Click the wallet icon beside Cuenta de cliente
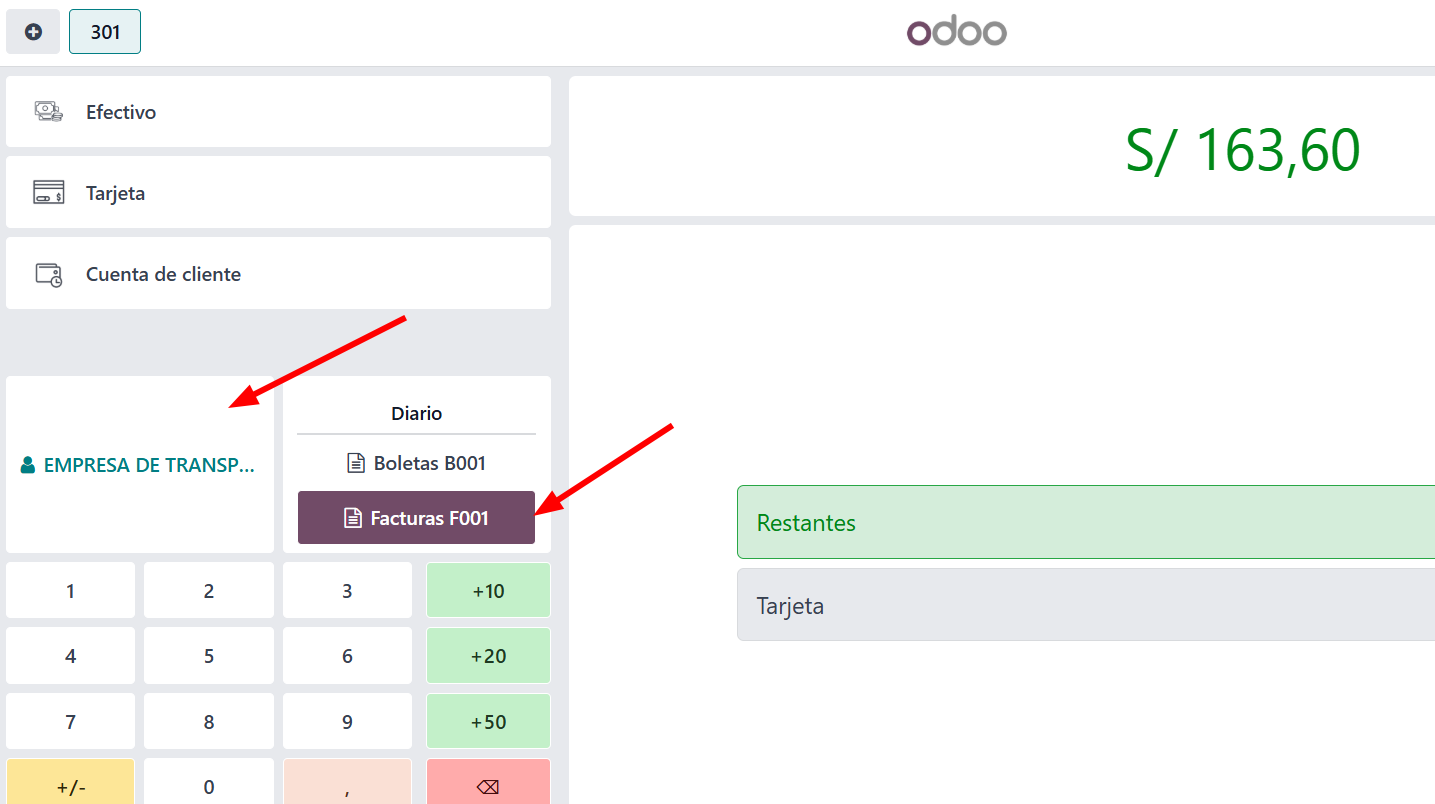1435x804 pixels. [48, 274]
